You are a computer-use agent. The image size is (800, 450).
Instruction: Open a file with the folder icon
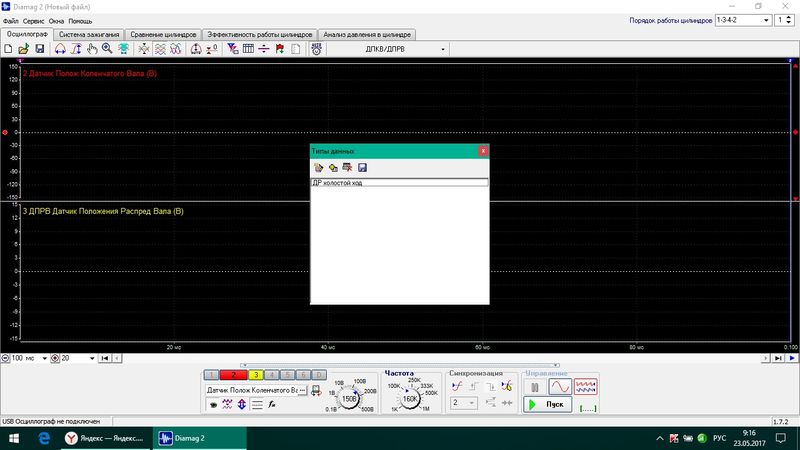[x=23, y=49]
